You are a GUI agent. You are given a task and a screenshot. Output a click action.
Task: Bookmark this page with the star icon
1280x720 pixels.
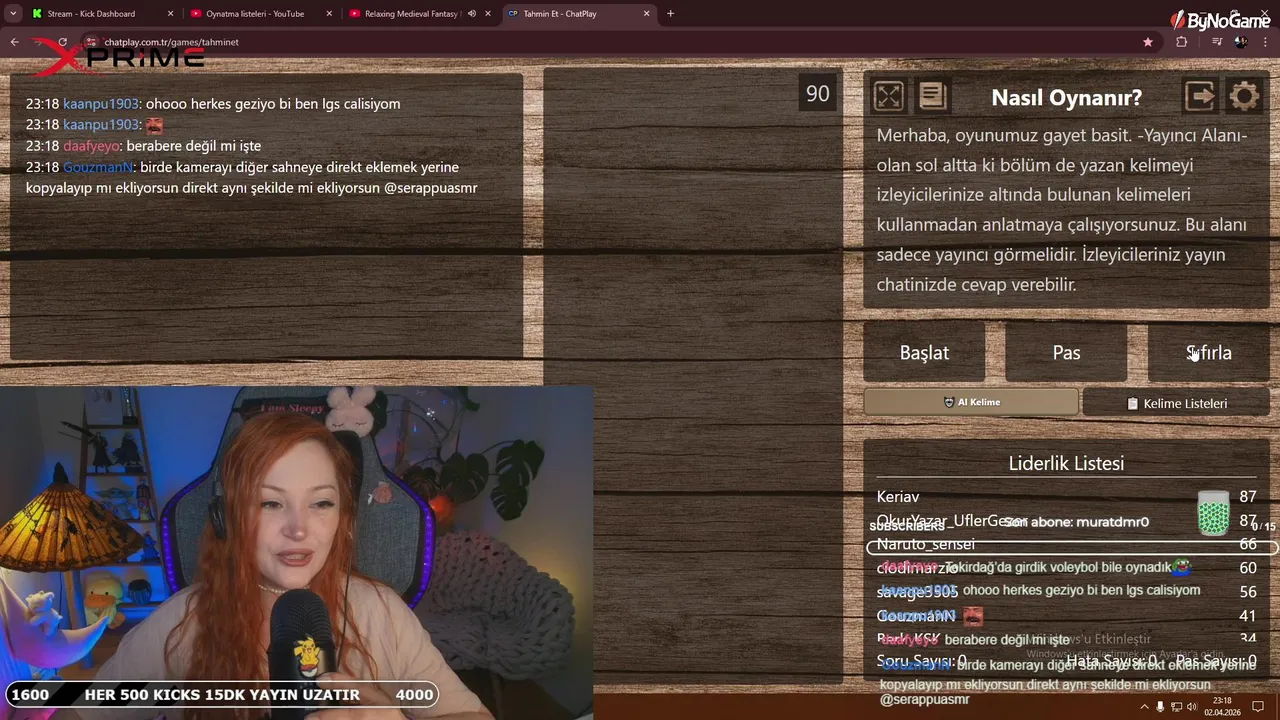coord(1148,42)
